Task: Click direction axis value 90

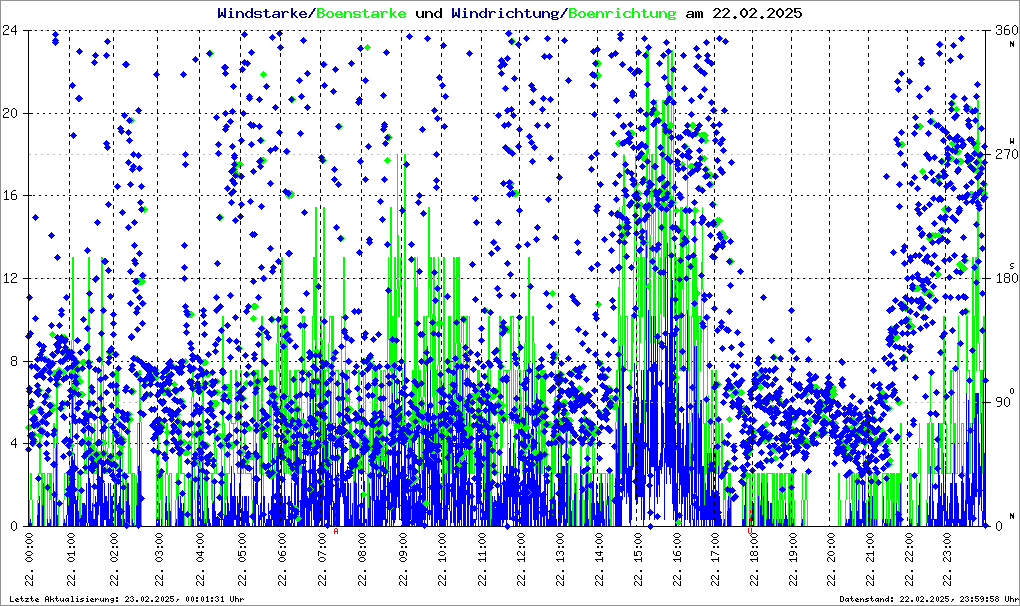Action: [1003, 402]
